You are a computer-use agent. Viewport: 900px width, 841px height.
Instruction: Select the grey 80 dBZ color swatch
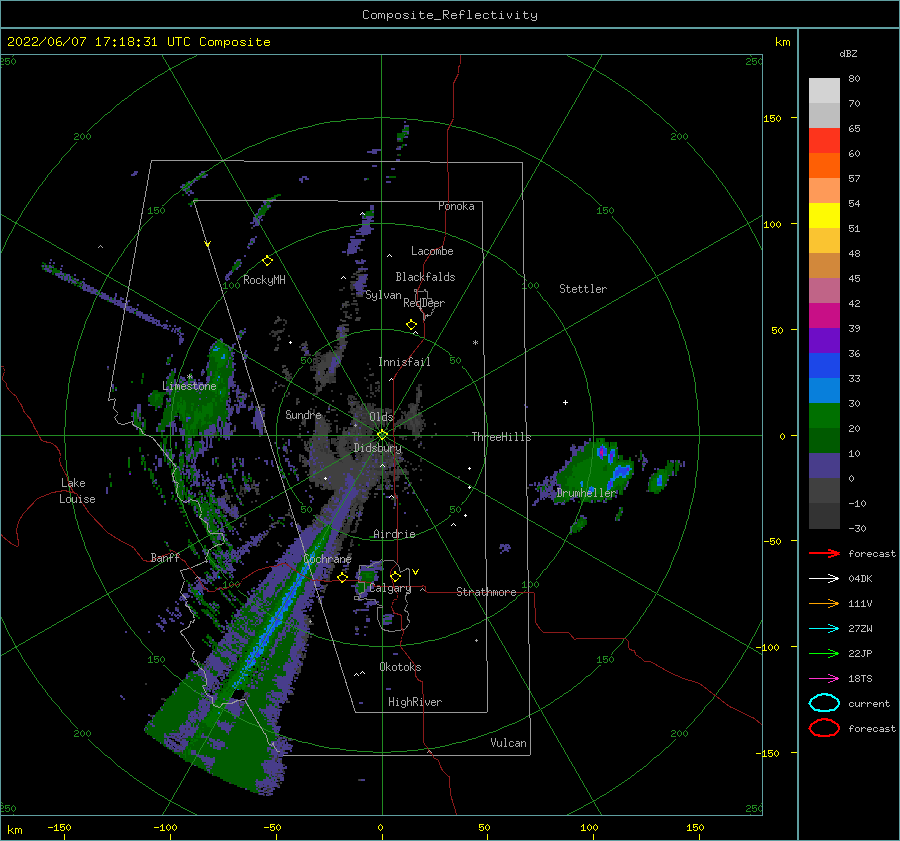(824, 90)
